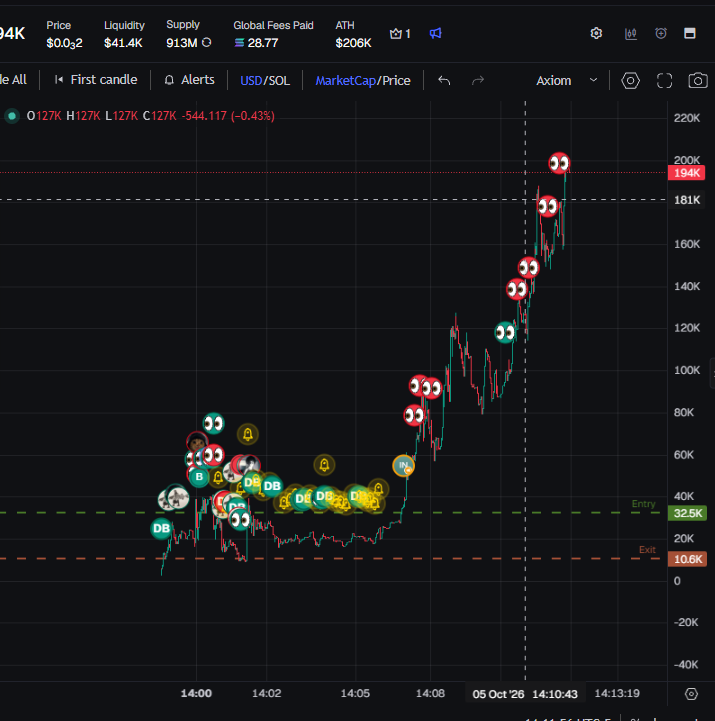Viewport: 715px width, 721px height.
Task: Click the green series status dot by OHLC
Action: tap(12, 116)
